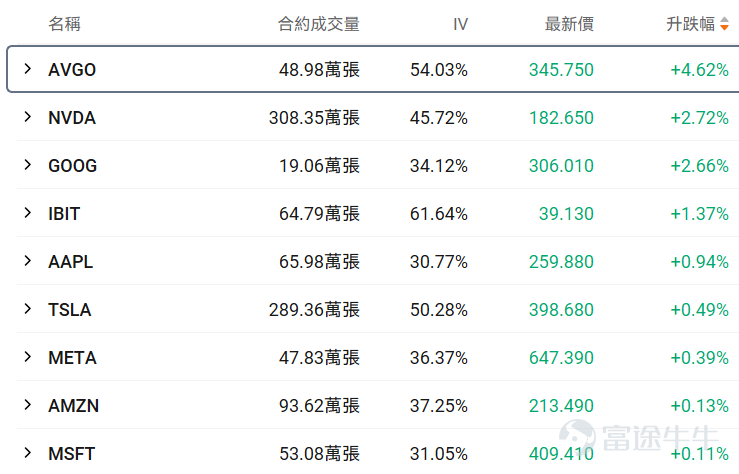Click AMZN change +0.13%
This screenshot has height=474, width=739.
pyautogui.click(x=700, y=407)
